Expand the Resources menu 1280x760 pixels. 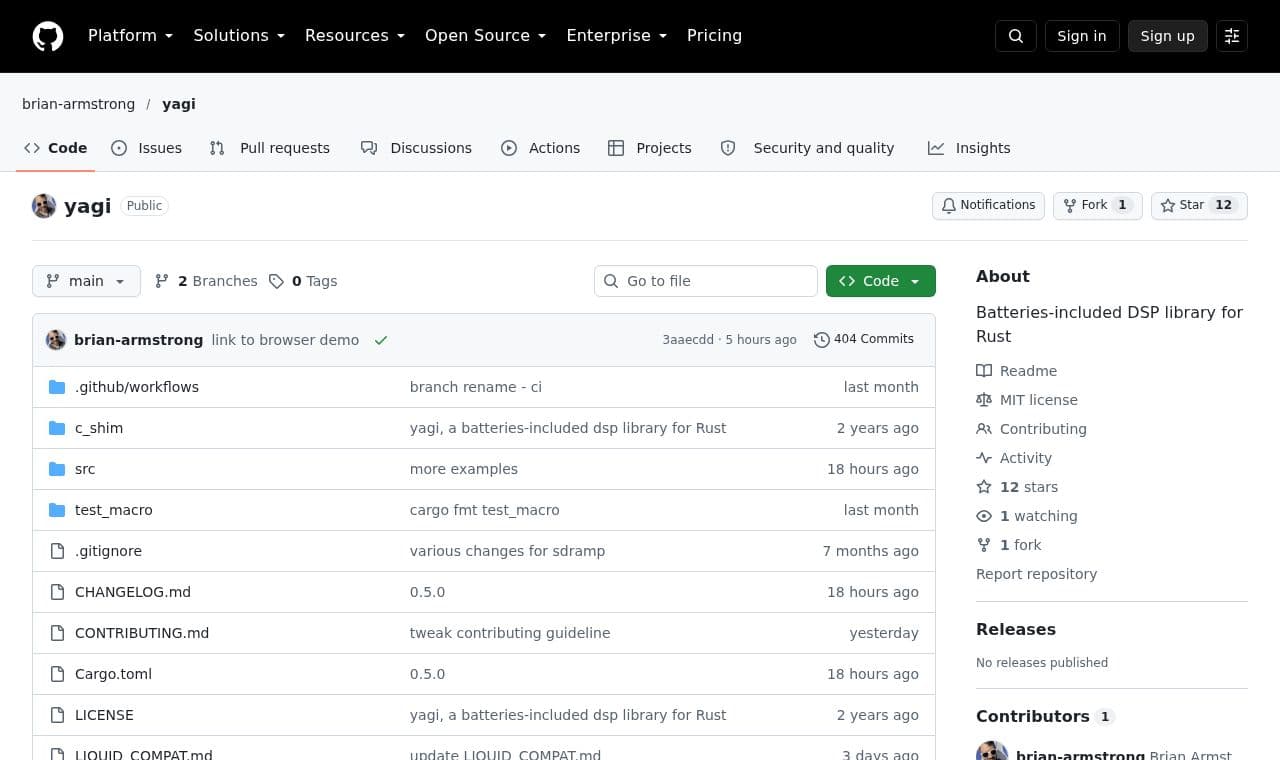click(355, 36)
